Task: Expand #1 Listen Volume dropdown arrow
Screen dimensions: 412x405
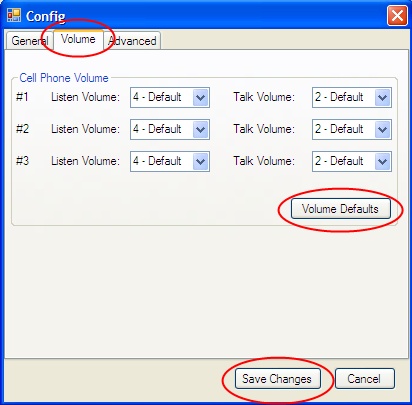Action: (x=201, y=98)
